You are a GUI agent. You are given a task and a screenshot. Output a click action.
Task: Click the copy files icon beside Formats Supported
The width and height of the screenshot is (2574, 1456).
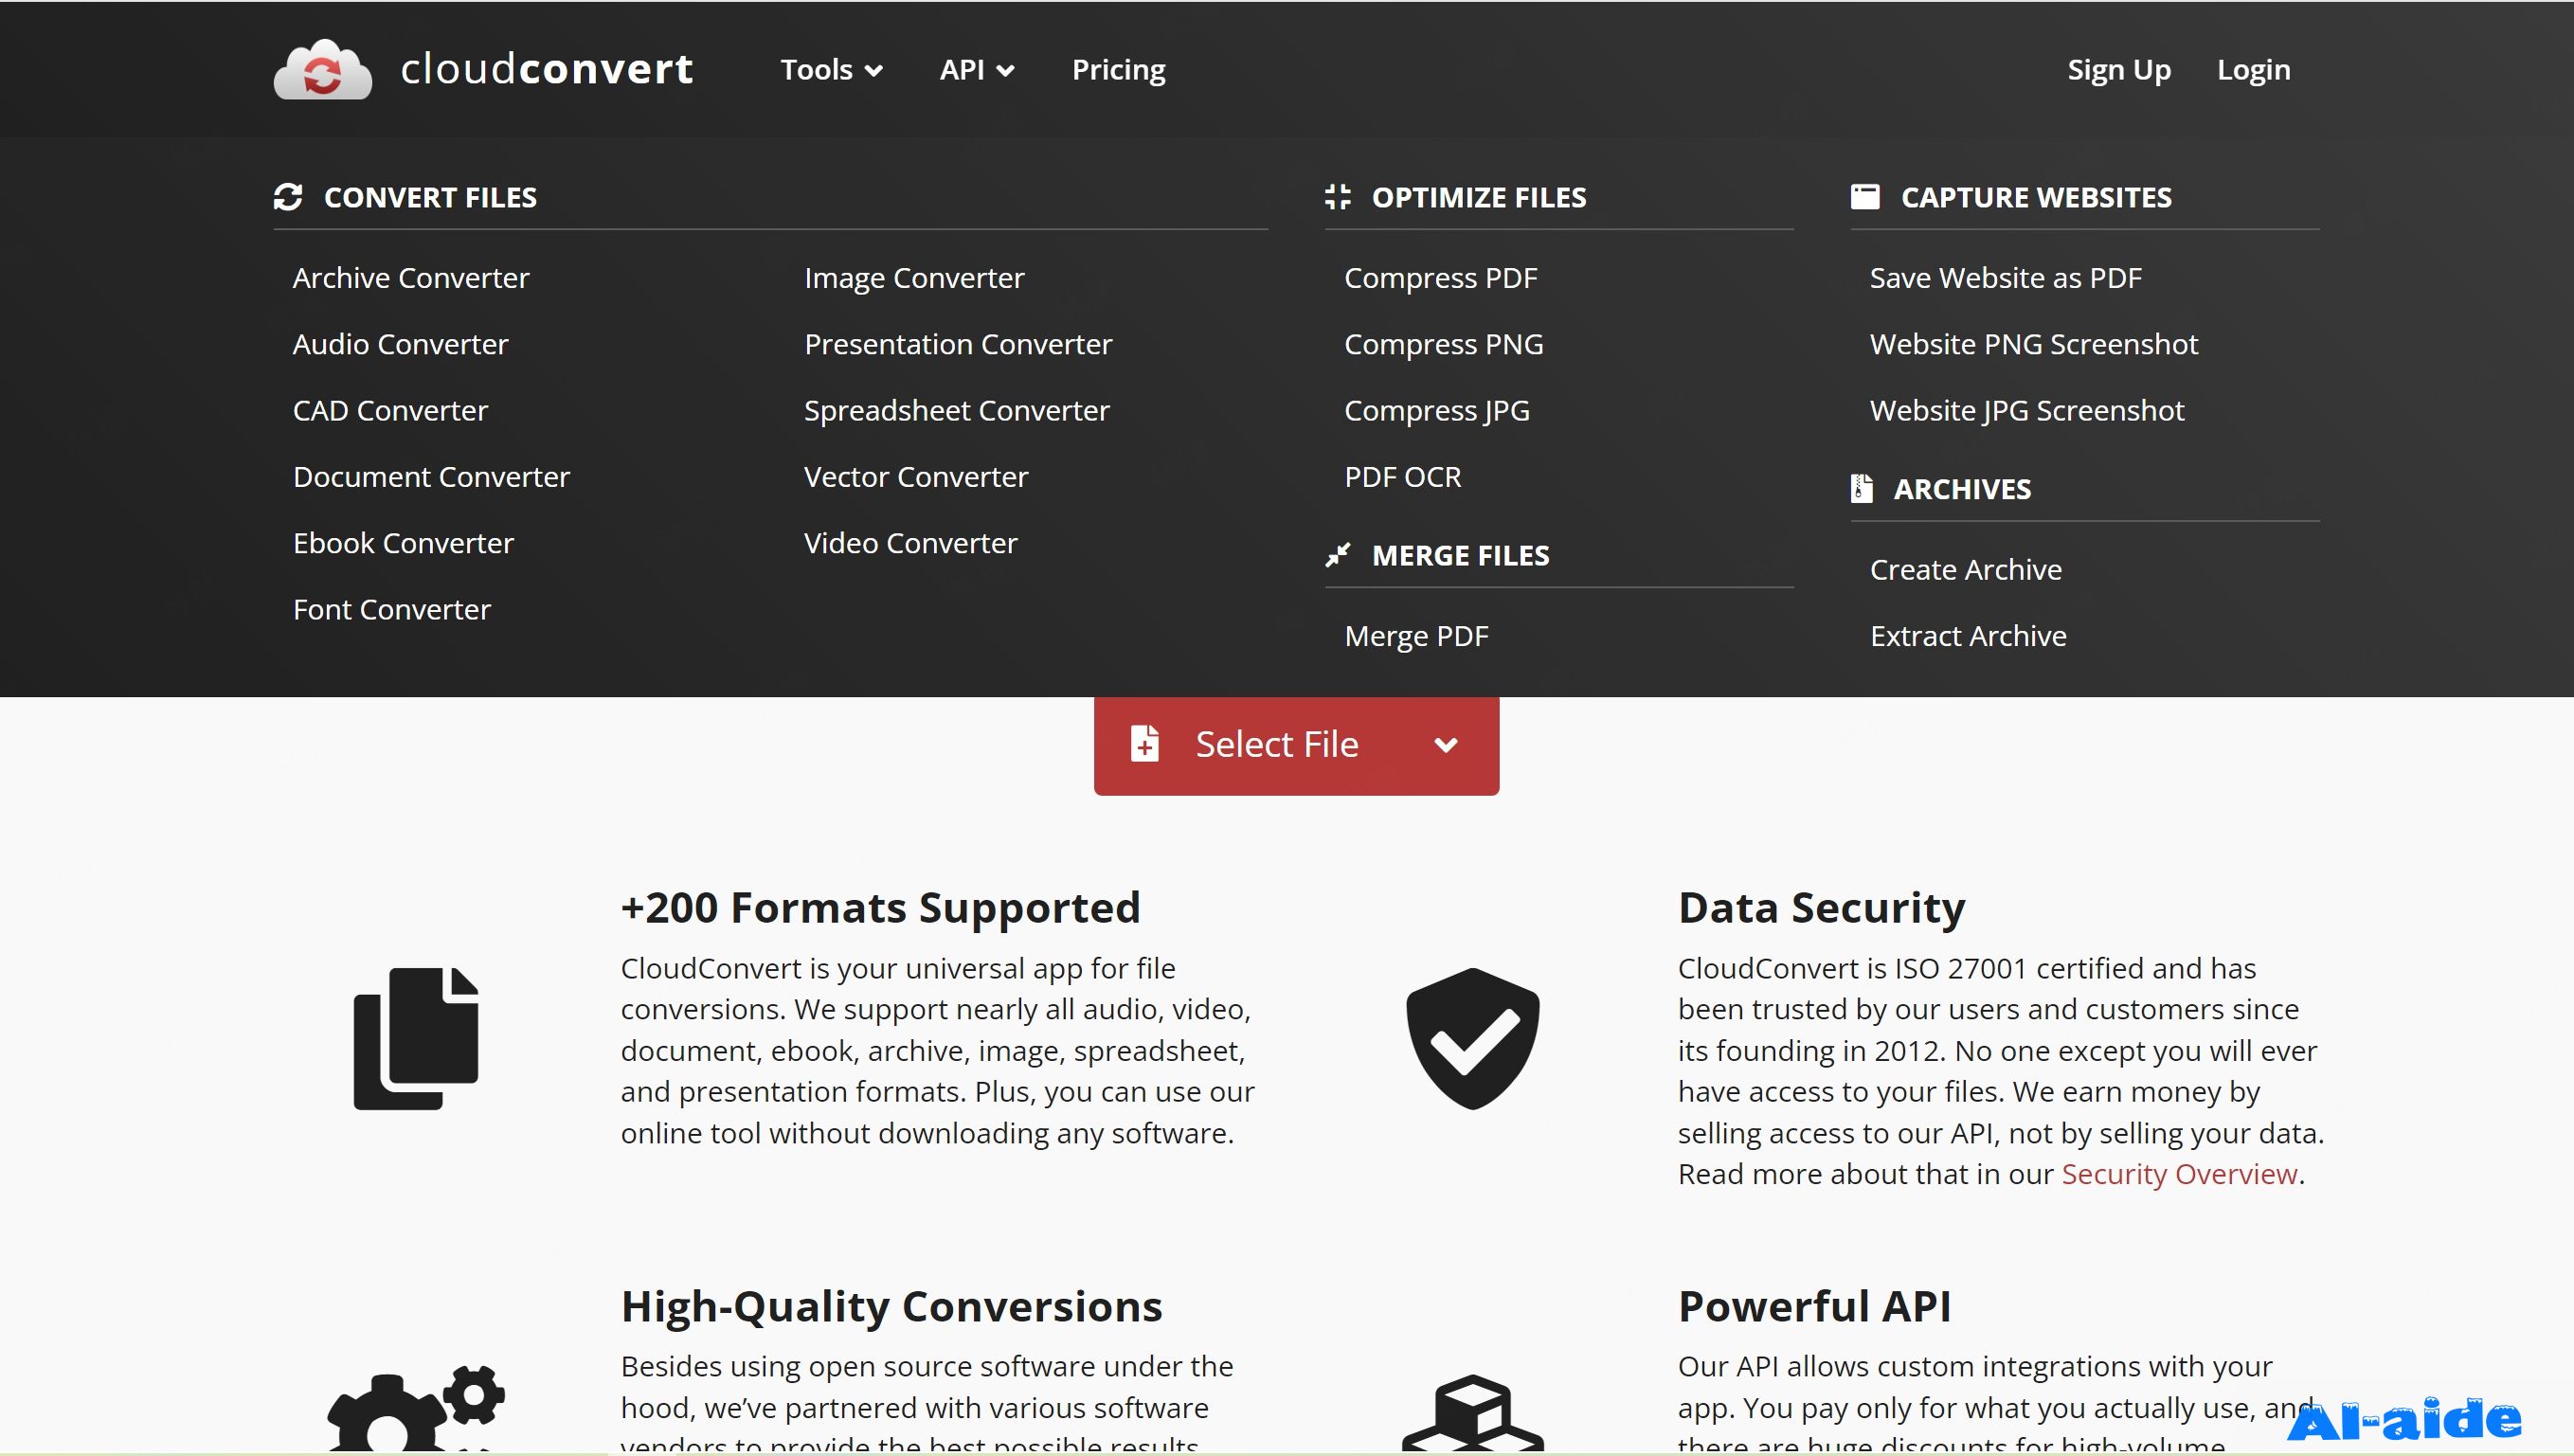click(416, 1039)
